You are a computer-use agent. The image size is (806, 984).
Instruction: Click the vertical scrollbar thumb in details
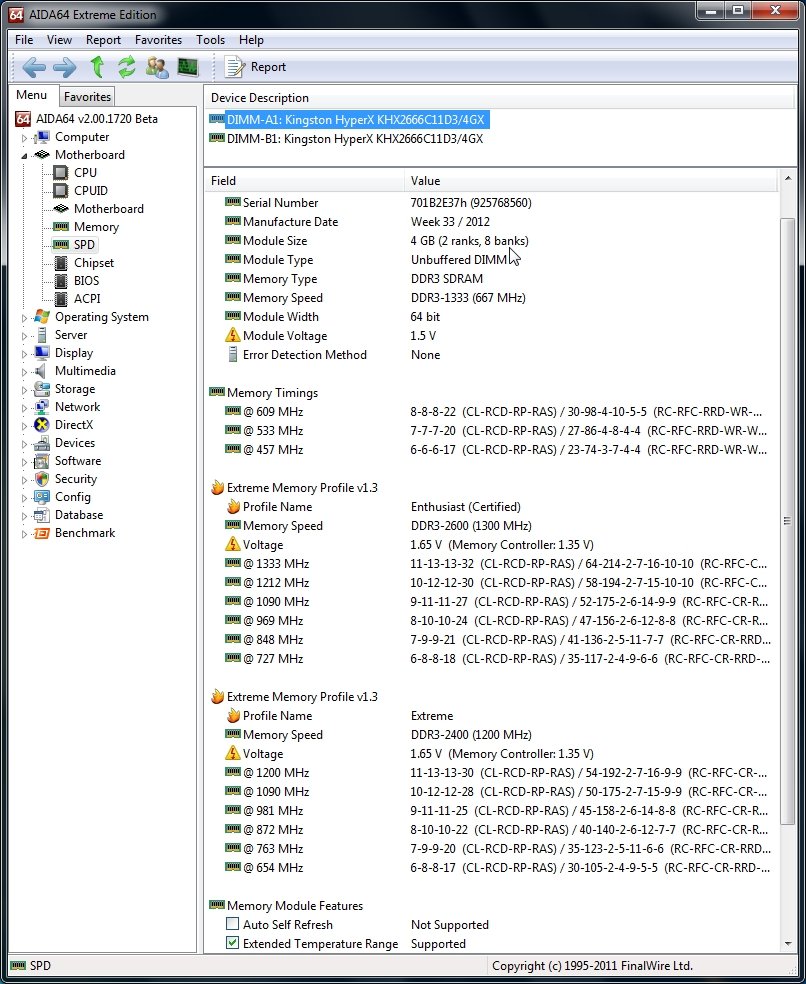pyautogui.click(x=788, y=521)
